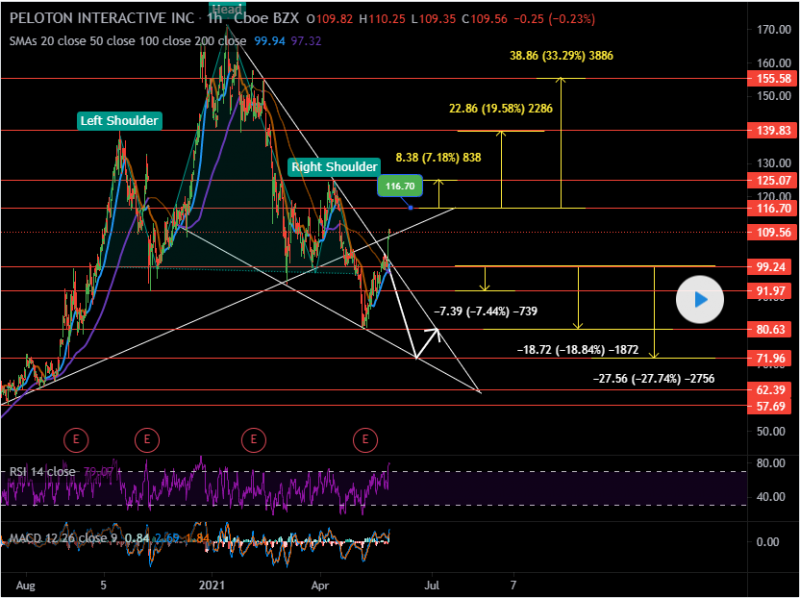
Task: Select the 38.86 (33.29%) 3886 measurement label
Action: 561,56
